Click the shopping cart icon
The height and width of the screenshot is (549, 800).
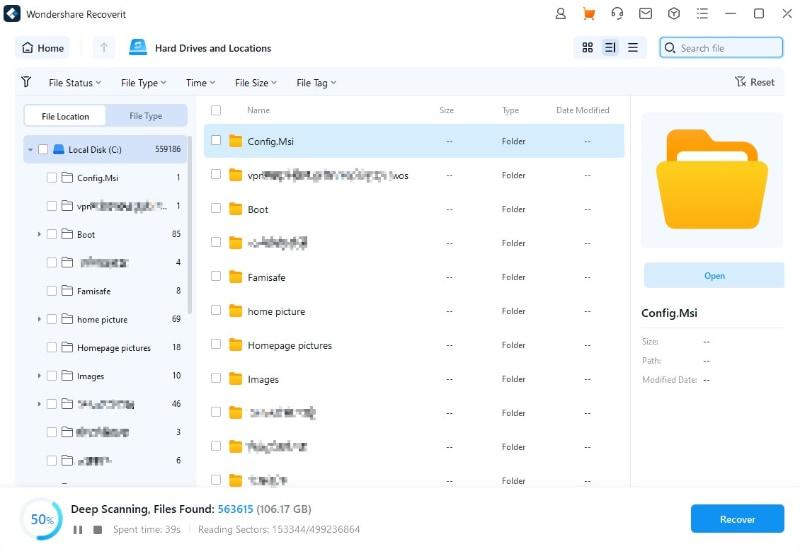coord(589,14)
